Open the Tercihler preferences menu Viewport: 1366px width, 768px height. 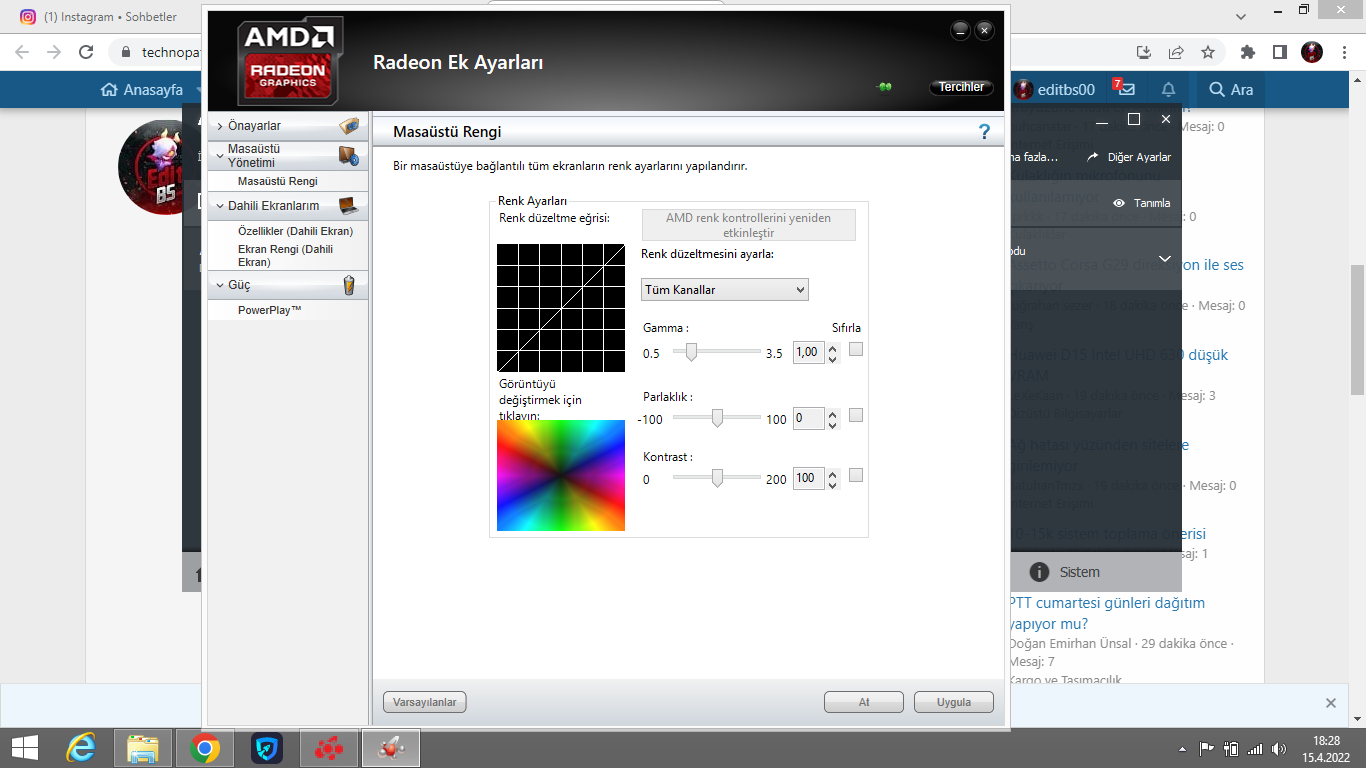pos(962,87)
